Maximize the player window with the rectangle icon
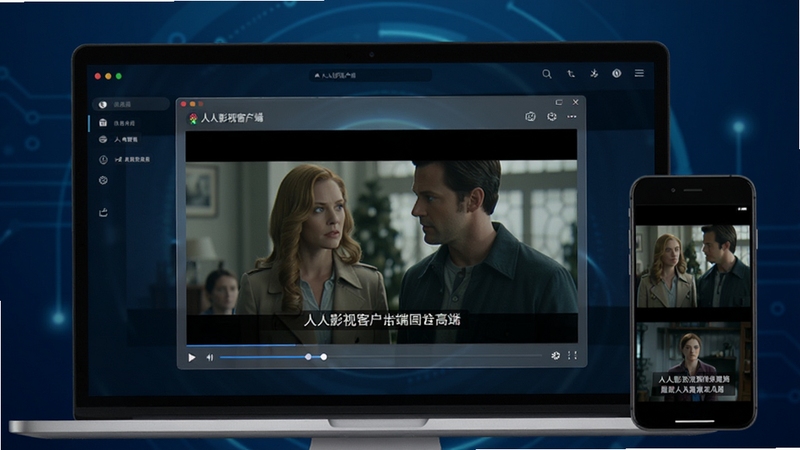The width and height of the screenshot is (800, 450). click(x=559, y=103)
